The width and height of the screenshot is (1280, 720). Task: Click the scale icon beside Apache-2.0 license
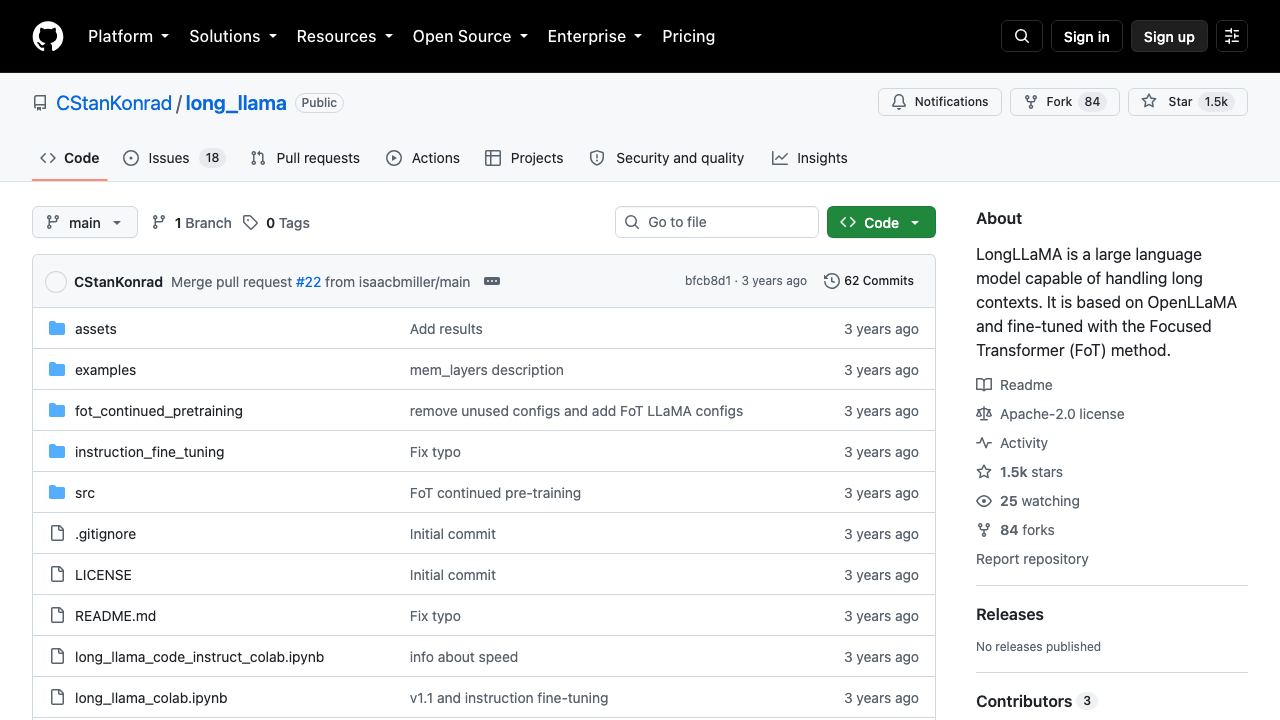(984, 414)
